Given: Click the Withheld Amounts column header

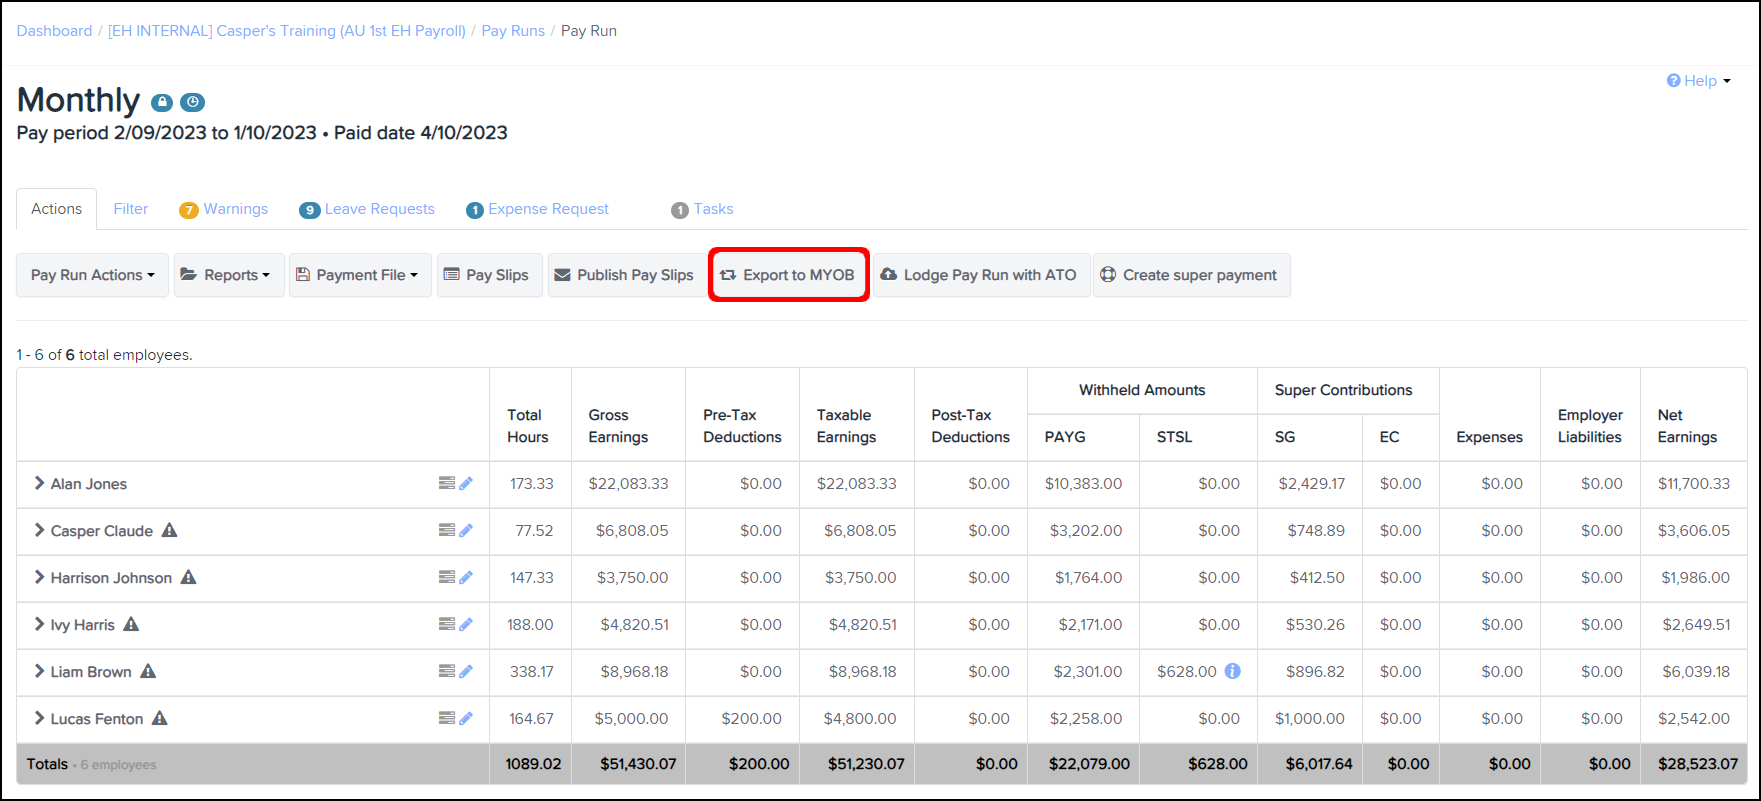Looking at the screenshot, I should click(1142, 390).
